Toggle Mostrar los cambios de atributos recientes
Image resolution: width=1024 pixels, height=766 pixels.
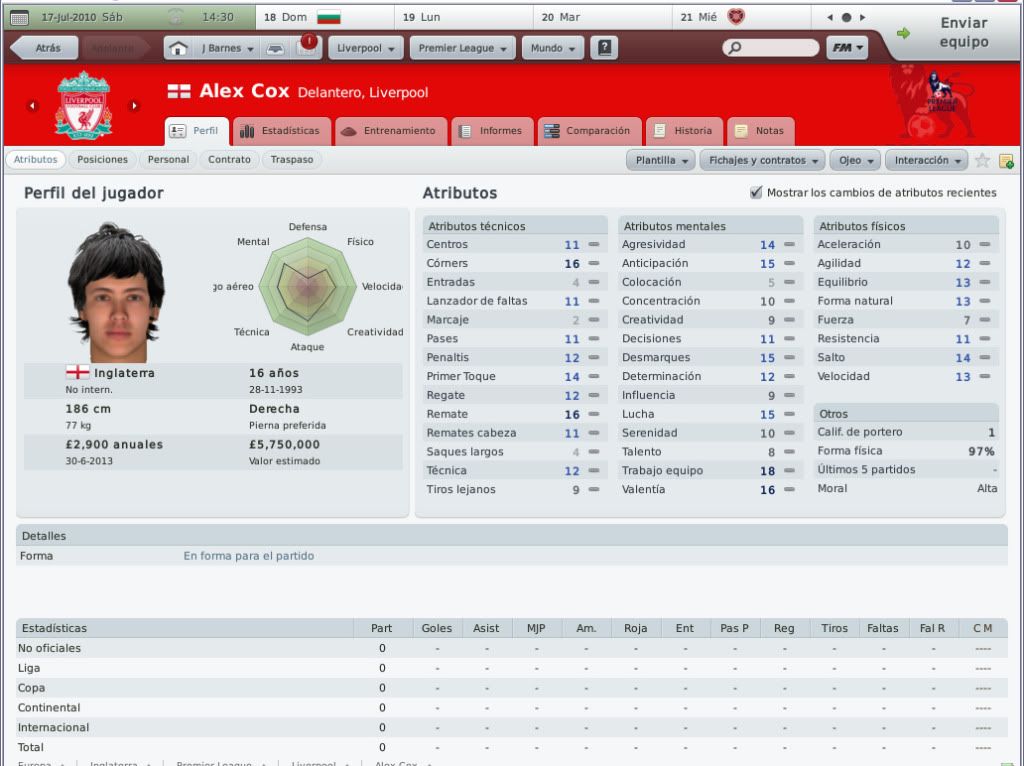tap(756, 193)
